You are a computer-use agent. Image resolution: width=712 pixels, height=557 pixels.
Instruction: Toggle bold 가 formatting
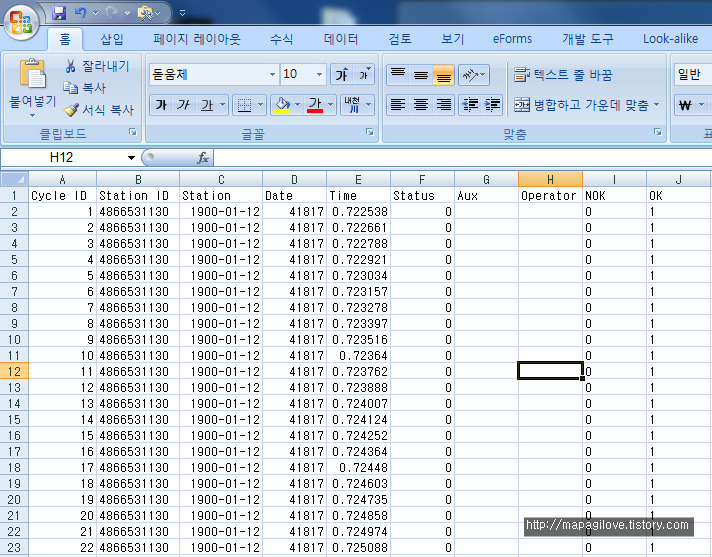tap(161, 105)
